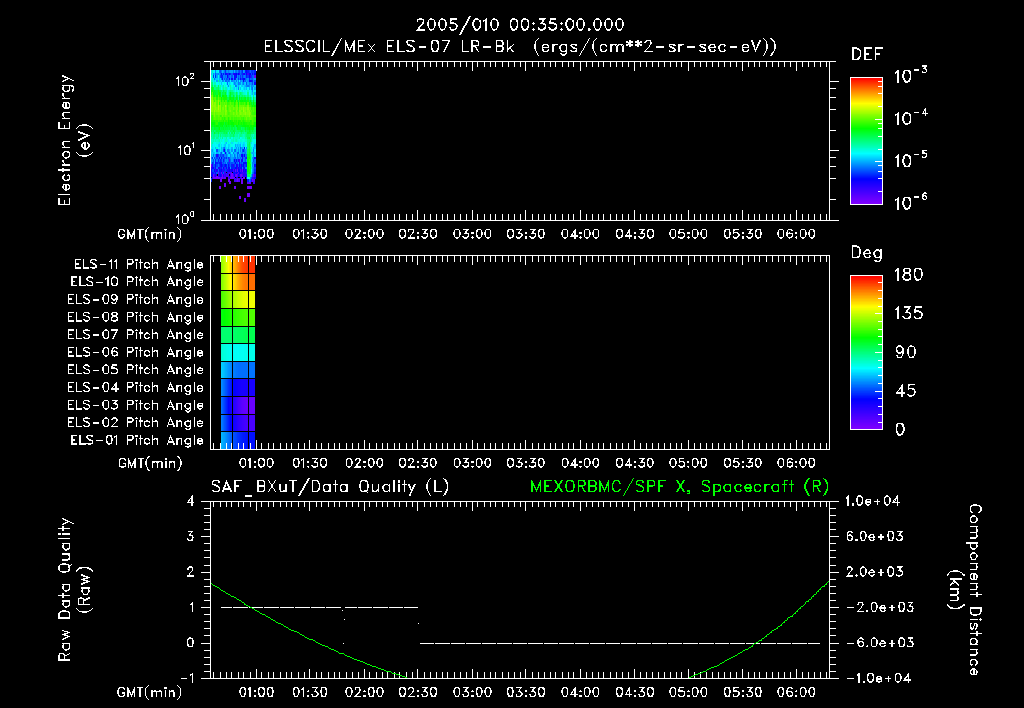Click the white data quality line at level 1
The width and height of the screenshot is (1024, 708).
tap(319, 607)
